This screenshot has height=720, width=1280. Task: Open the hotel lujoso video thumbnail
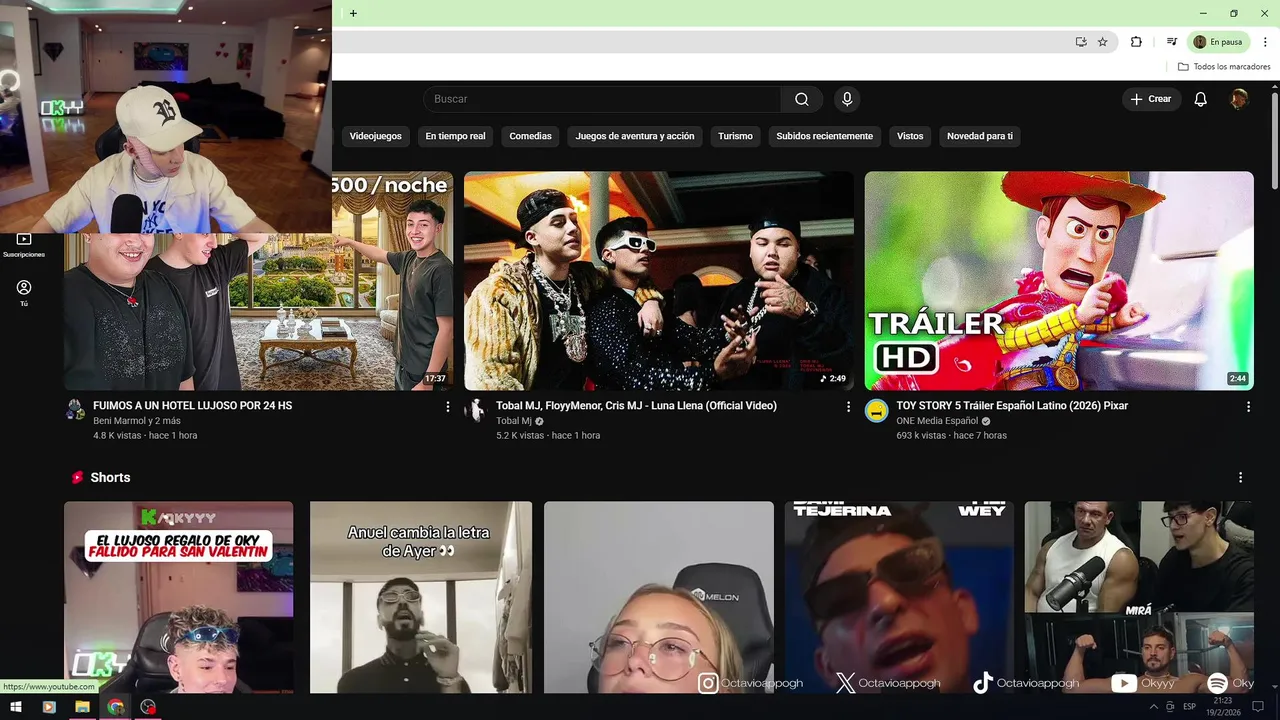(x=258, y=311)
